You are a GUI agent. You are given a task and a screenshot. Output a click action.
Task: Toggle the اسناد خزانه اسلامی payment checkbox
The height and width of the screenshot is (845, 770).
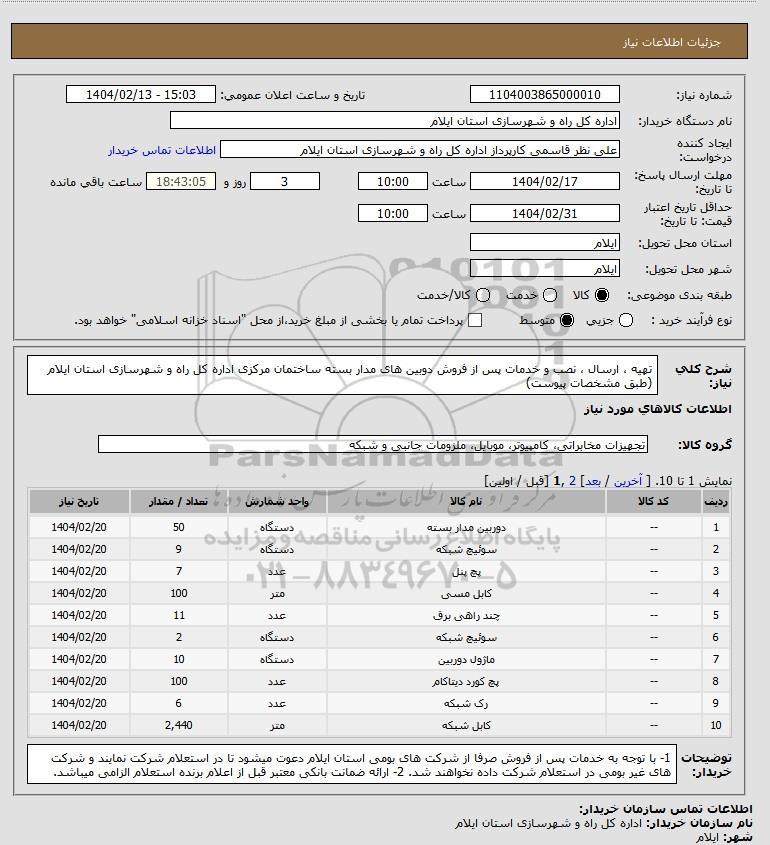tap(475, 320)
